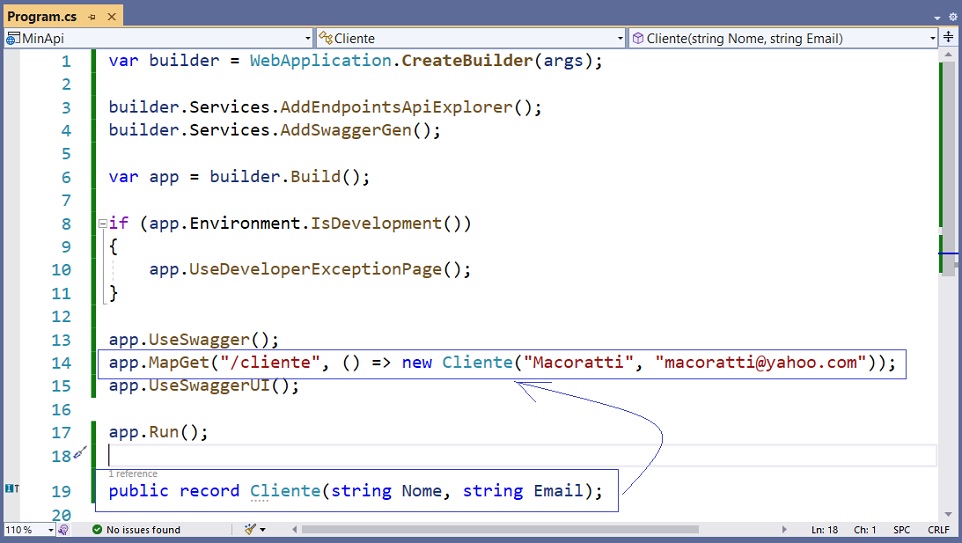Click the 1 reference CodeLens link
The image size is (962, 543).
pyautogui.click(x=133, y=474)
